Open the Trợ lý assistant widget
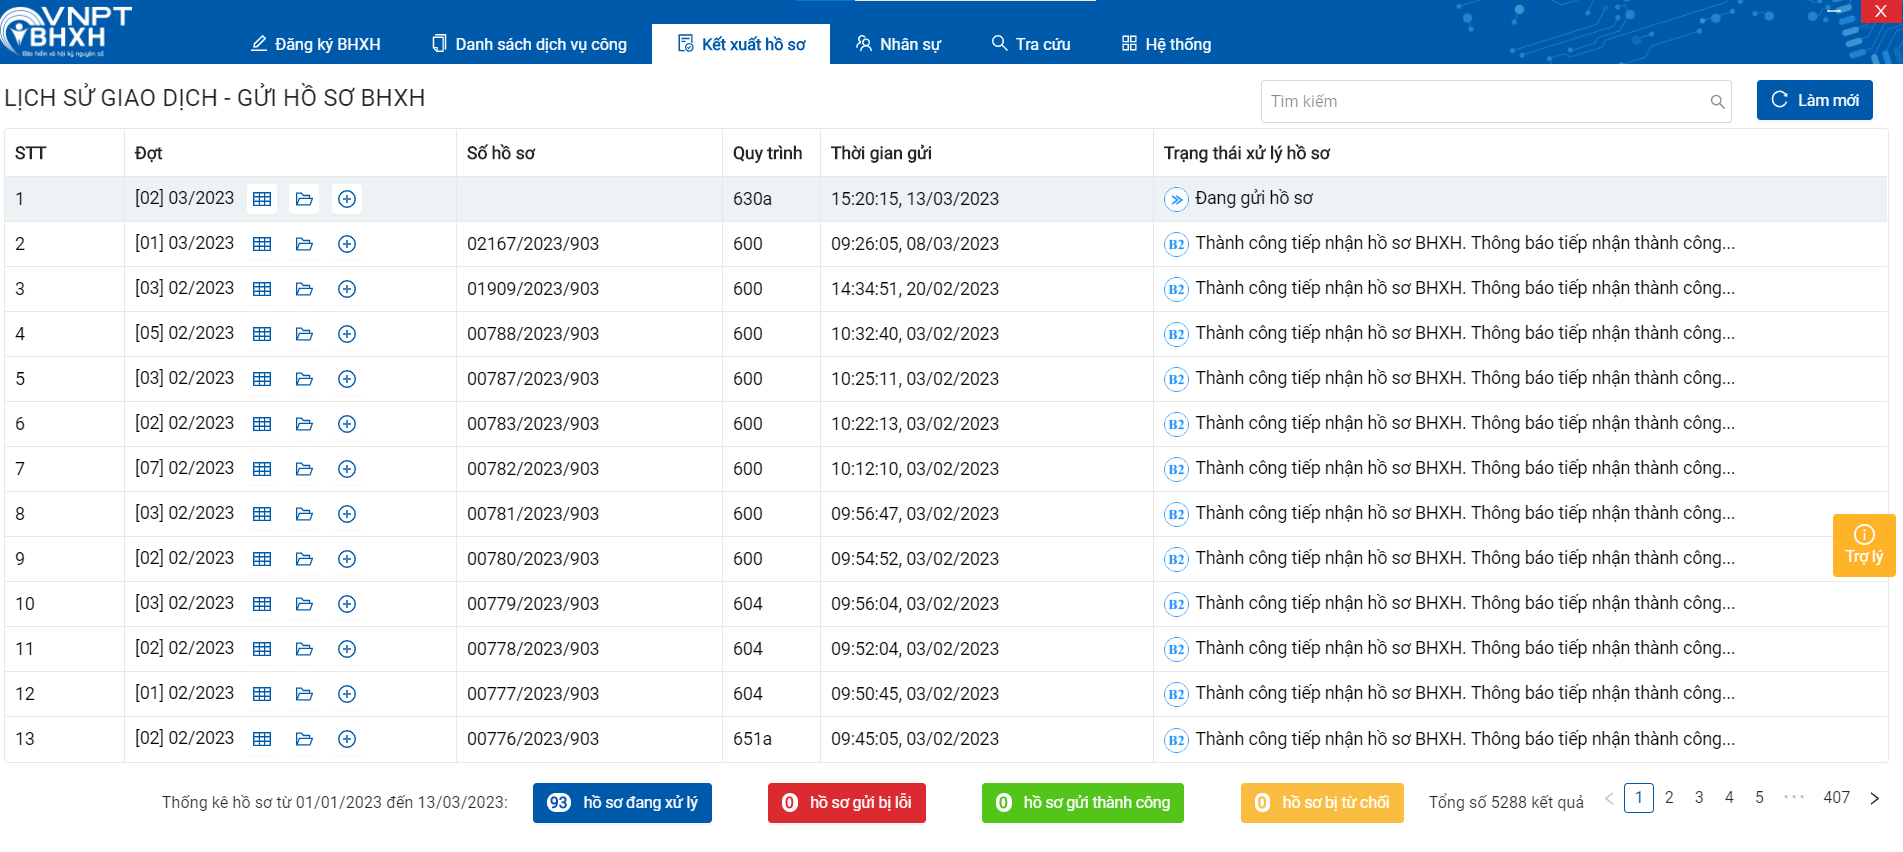Viewport: 1903px width, 852px height. click(1863, 545)
